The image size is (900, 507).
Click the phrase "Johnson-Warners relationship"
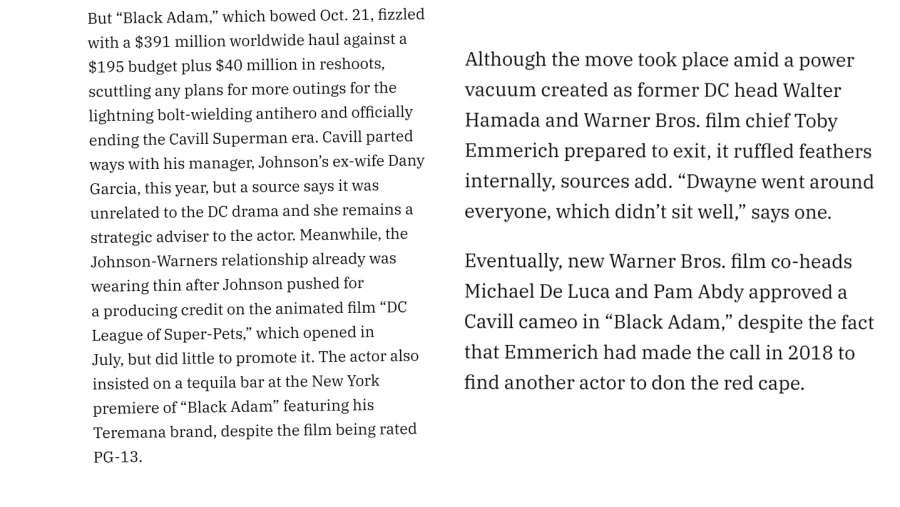pos(199,261)
